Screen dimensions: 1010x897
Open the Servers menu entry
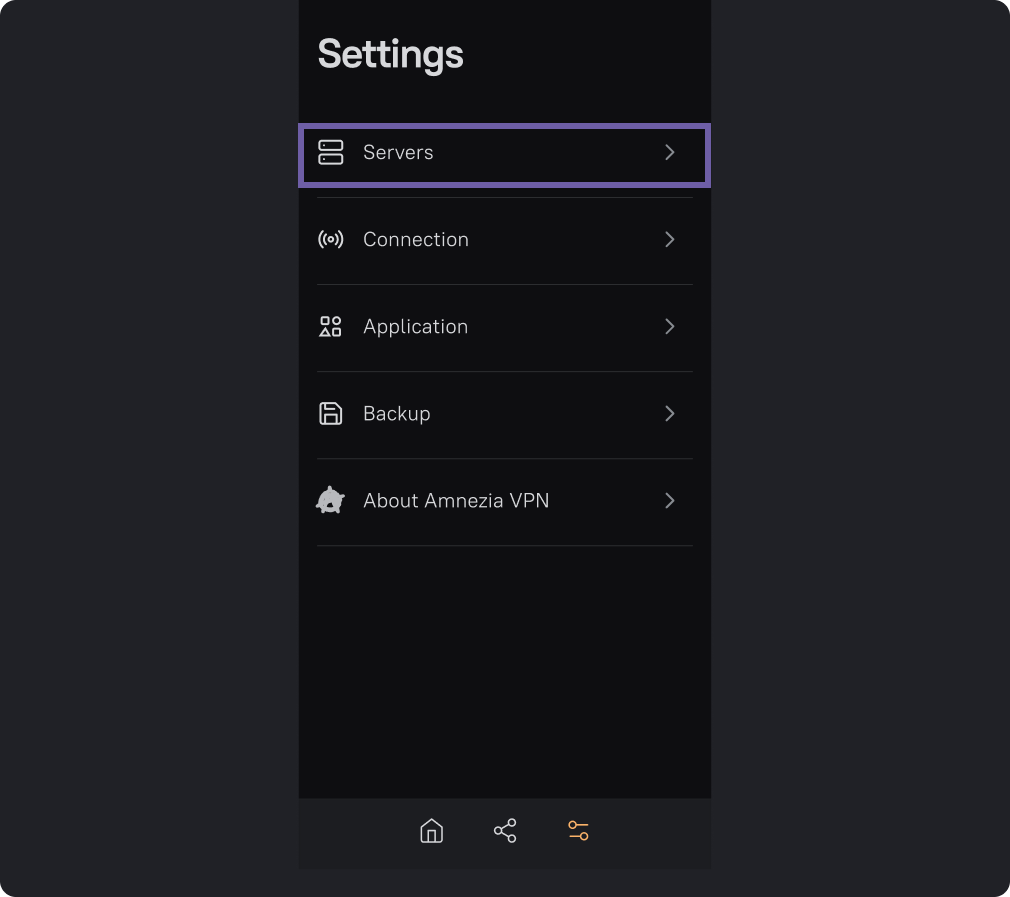pos(398,153)
